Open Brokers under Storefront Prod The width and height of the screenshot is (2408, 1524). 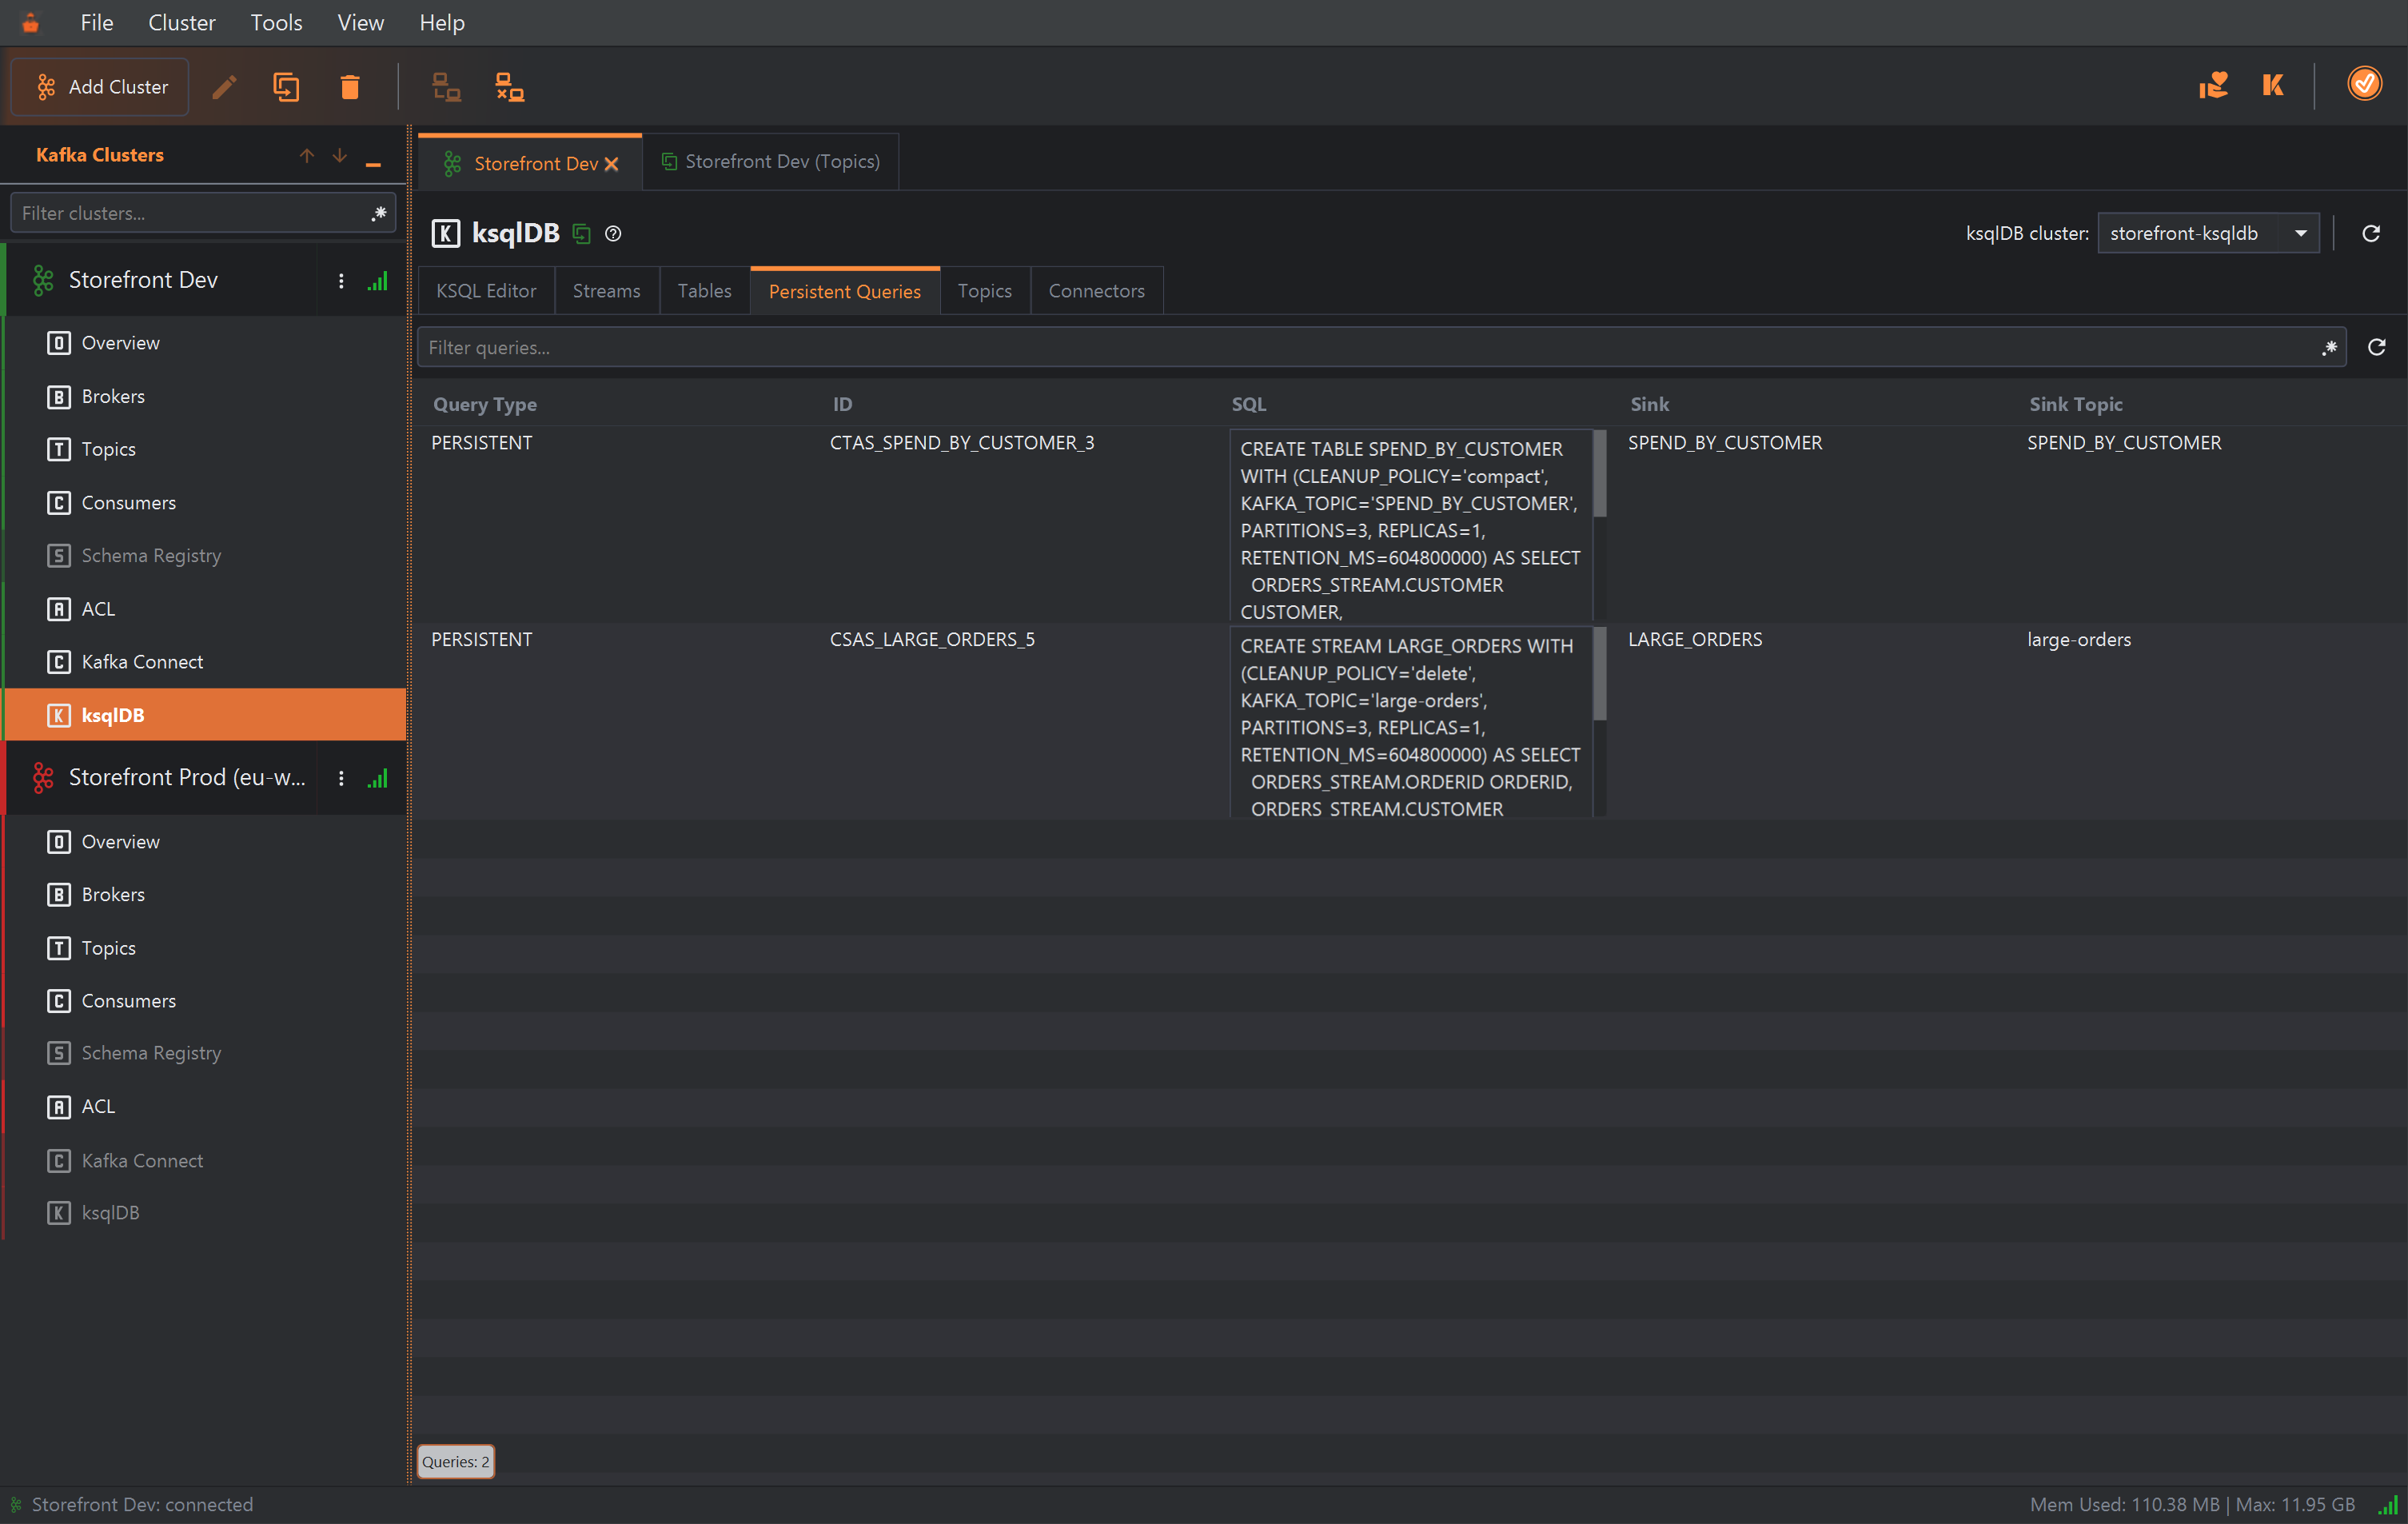coord(205,894)
